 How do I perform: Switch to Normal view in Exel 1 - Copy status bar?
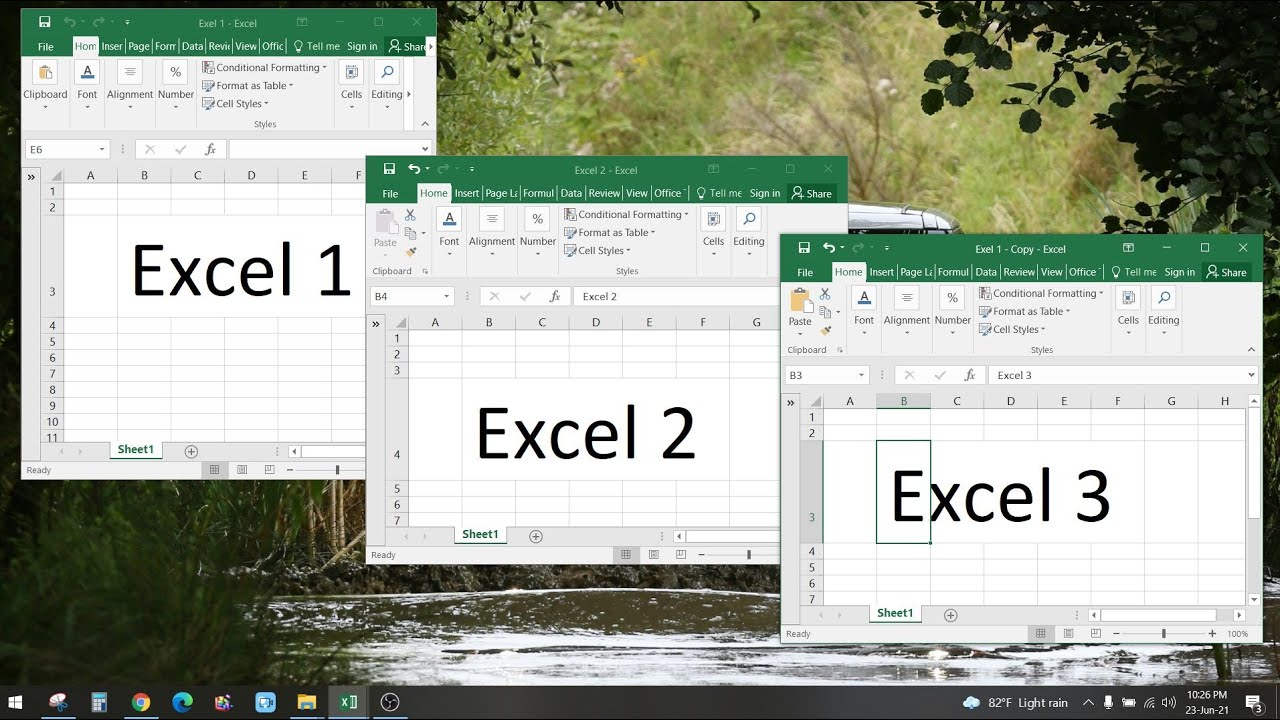pyautogui.click(x=1041, y=634)
